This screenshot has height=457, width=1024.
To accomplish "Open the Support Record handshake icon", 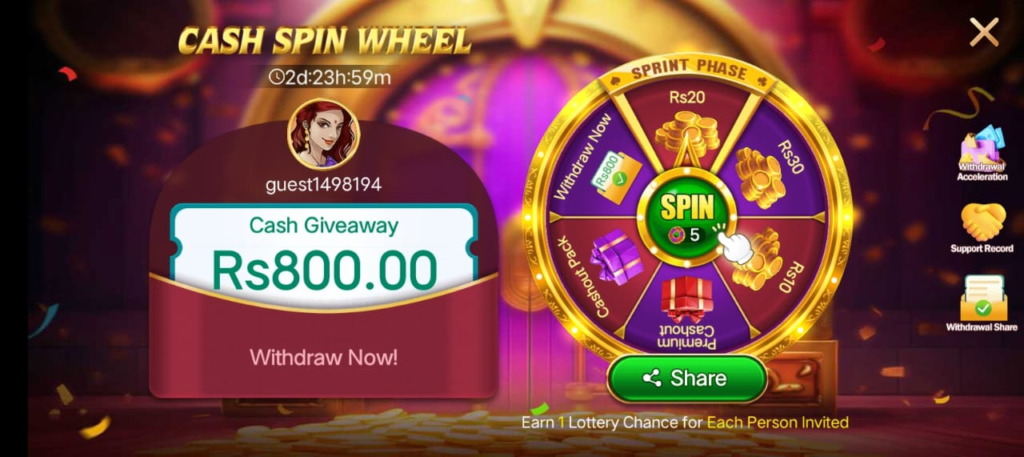I will pos(982,228).
